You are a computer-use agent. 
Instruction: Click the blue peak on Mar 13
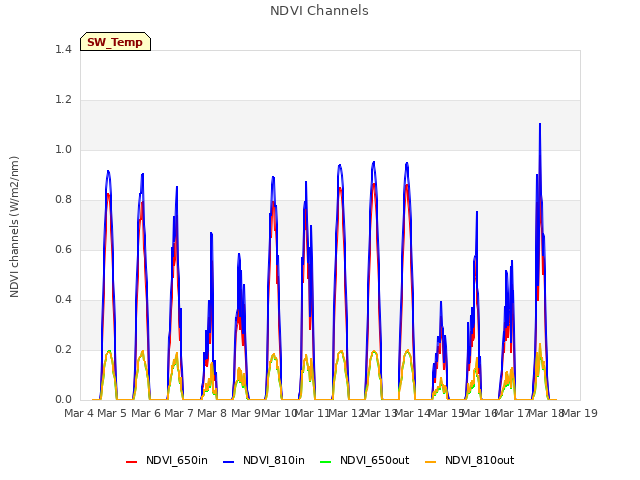tap(373, 162)
